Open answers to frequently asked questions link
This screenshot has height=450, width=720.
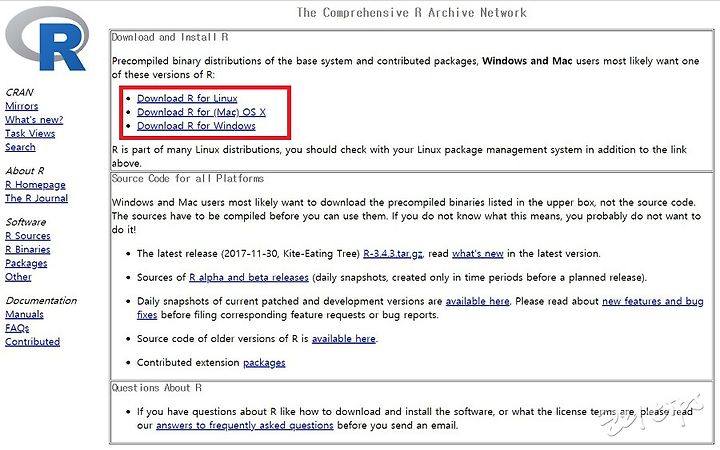pyautogui.click(x=245, y=426)
